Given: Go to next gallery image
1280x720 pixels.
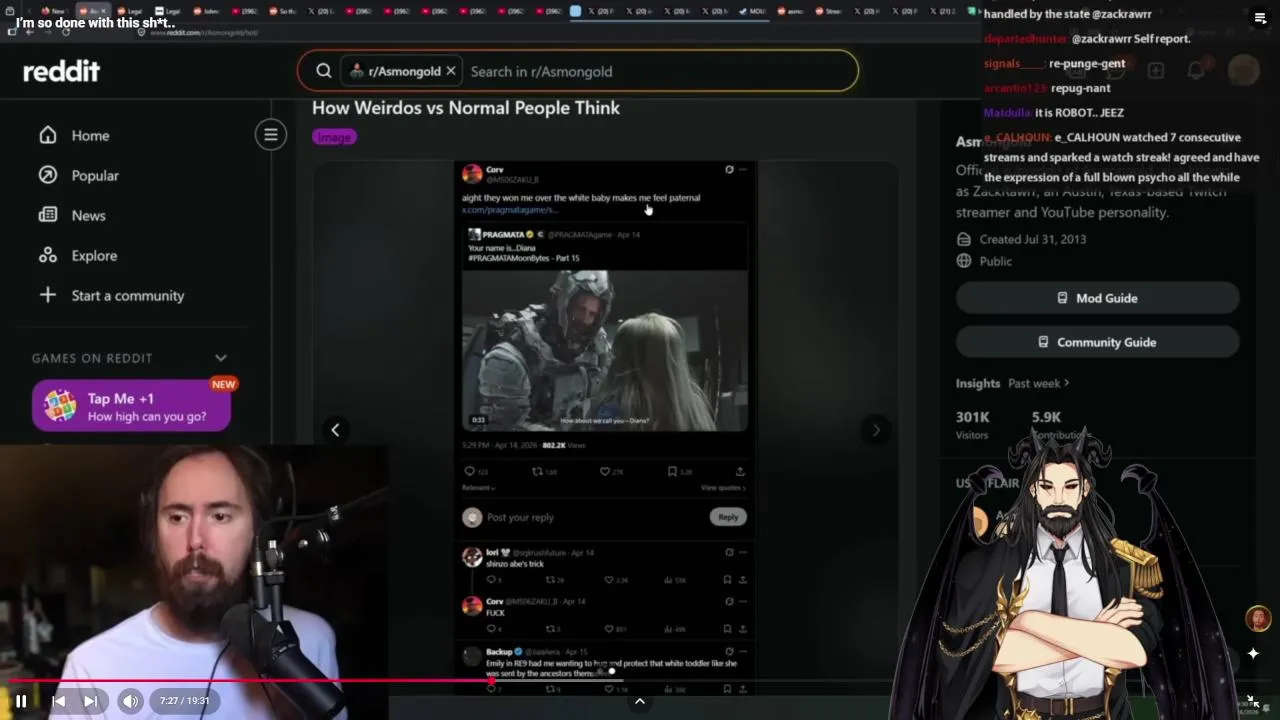Looking at the screenshot, I should 876,430.
